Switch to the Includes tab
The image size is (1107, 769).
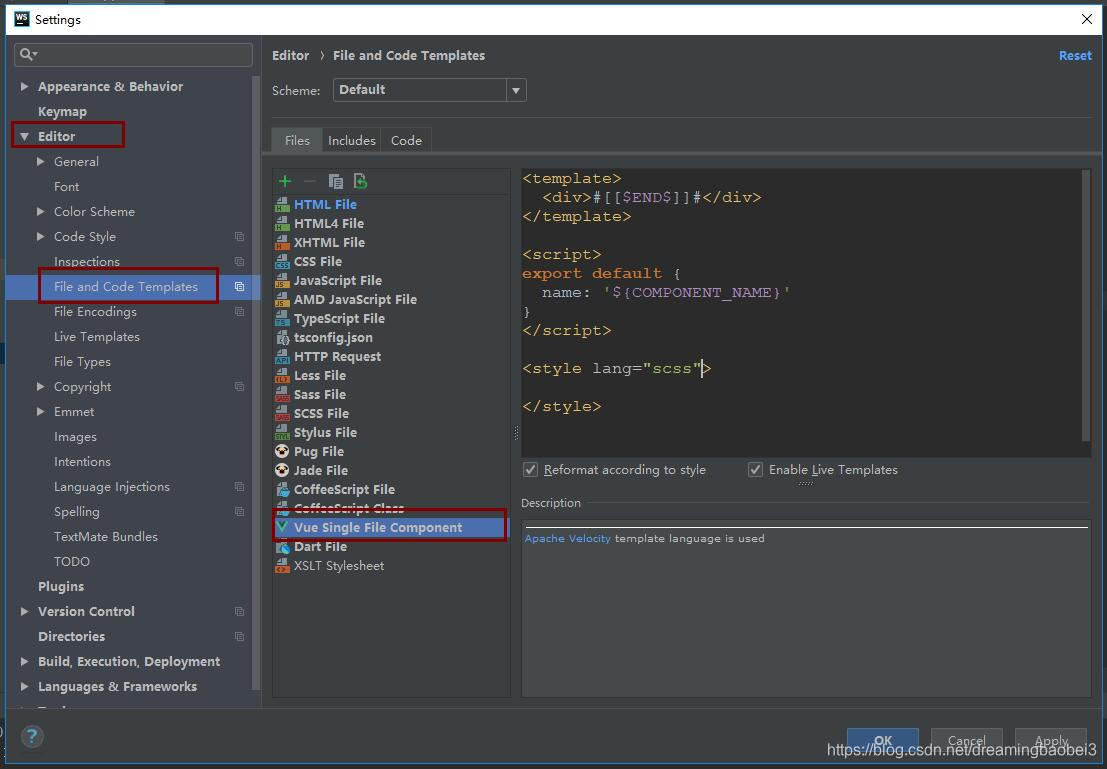click(x=352, y=141)
